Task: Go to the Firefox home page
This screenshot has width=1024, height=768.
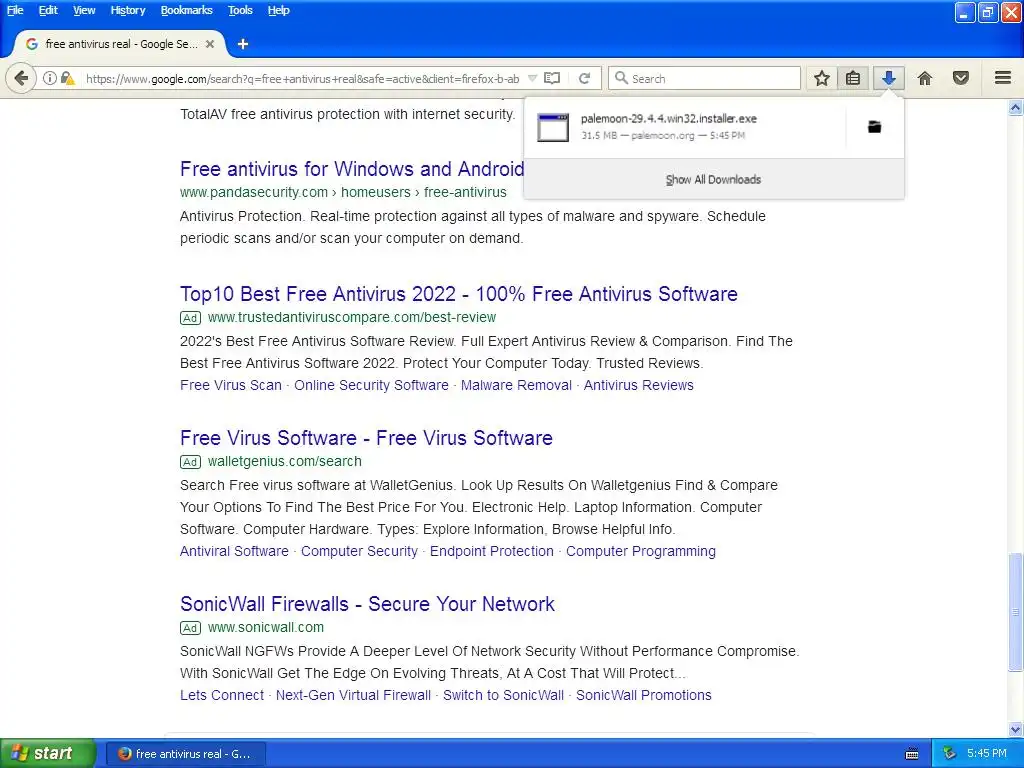Action: click(x=925, y=78)
